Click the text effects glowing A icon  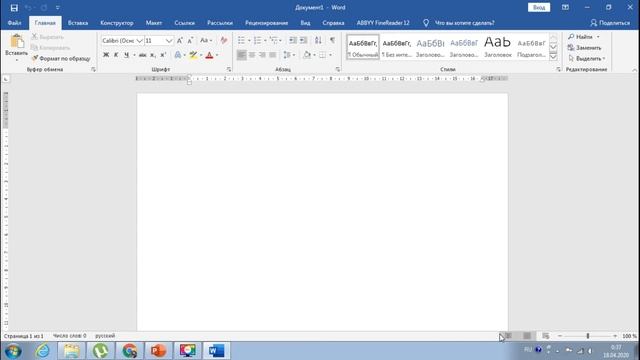[x=178, y=55]
